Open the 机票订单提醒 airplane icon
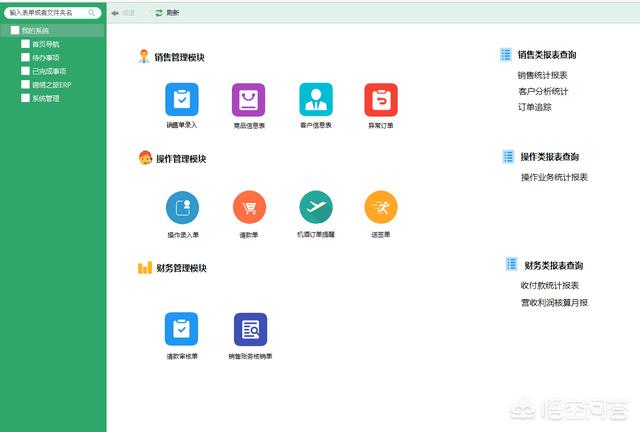Screen dimensions: 640x432 pos(316,207)
